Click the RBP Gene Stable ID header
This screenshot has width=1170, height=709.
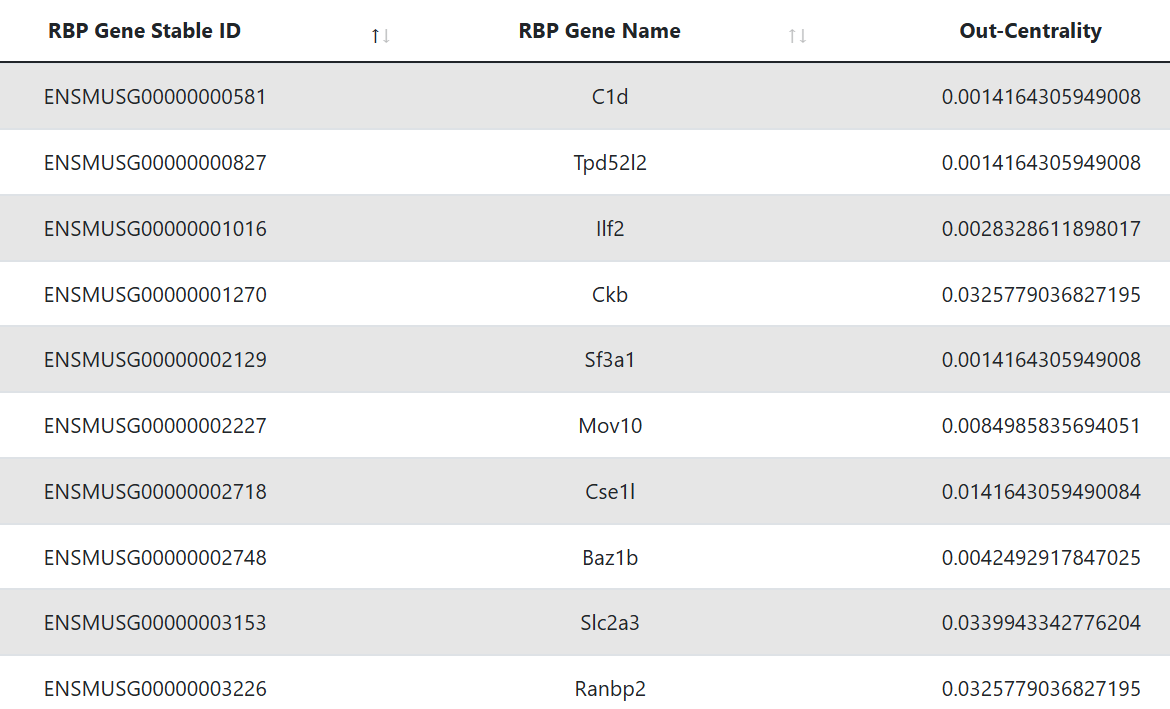click(145, 31)
